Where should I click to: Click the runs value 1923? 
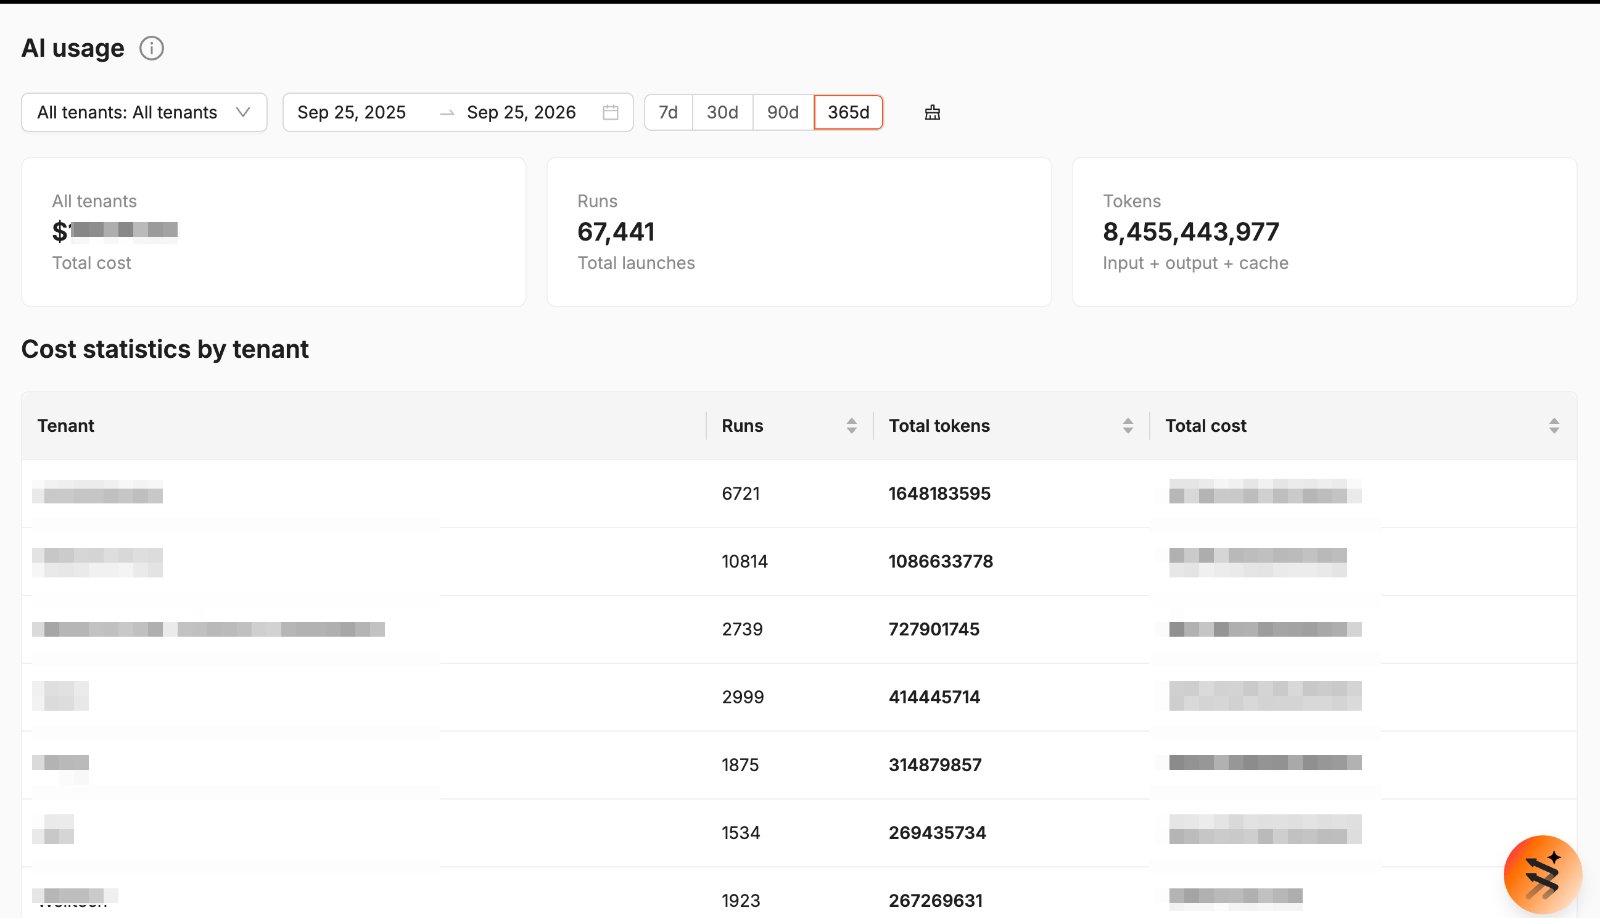click(x=741, y=901)
